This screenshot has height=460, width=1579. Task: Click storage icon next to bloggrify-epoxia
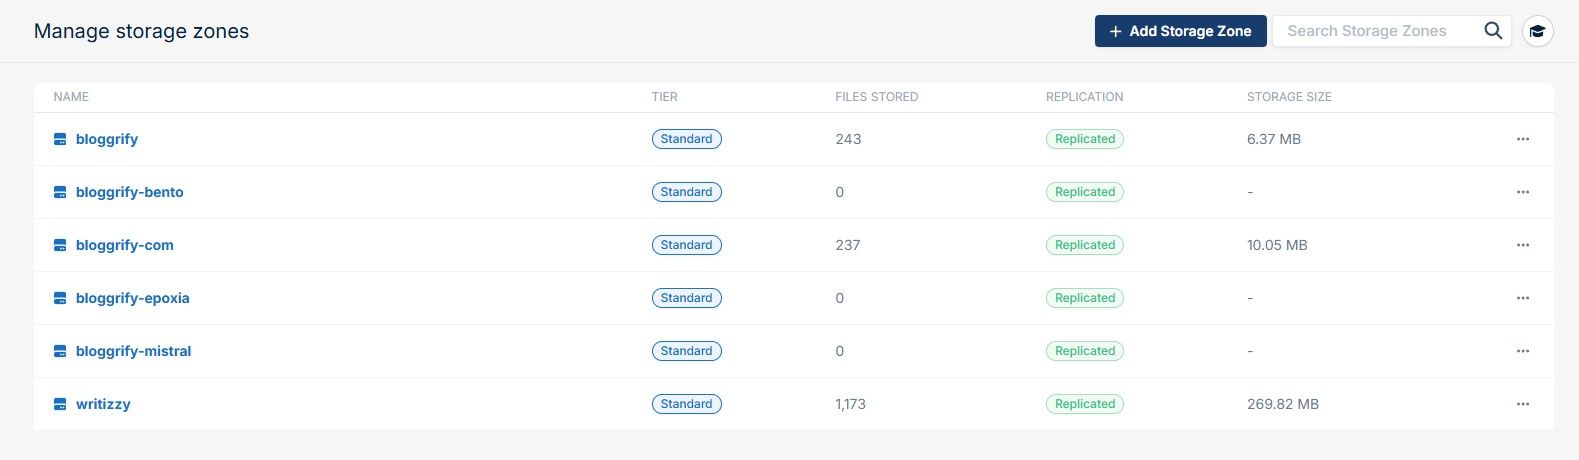[x=60, y=298]
